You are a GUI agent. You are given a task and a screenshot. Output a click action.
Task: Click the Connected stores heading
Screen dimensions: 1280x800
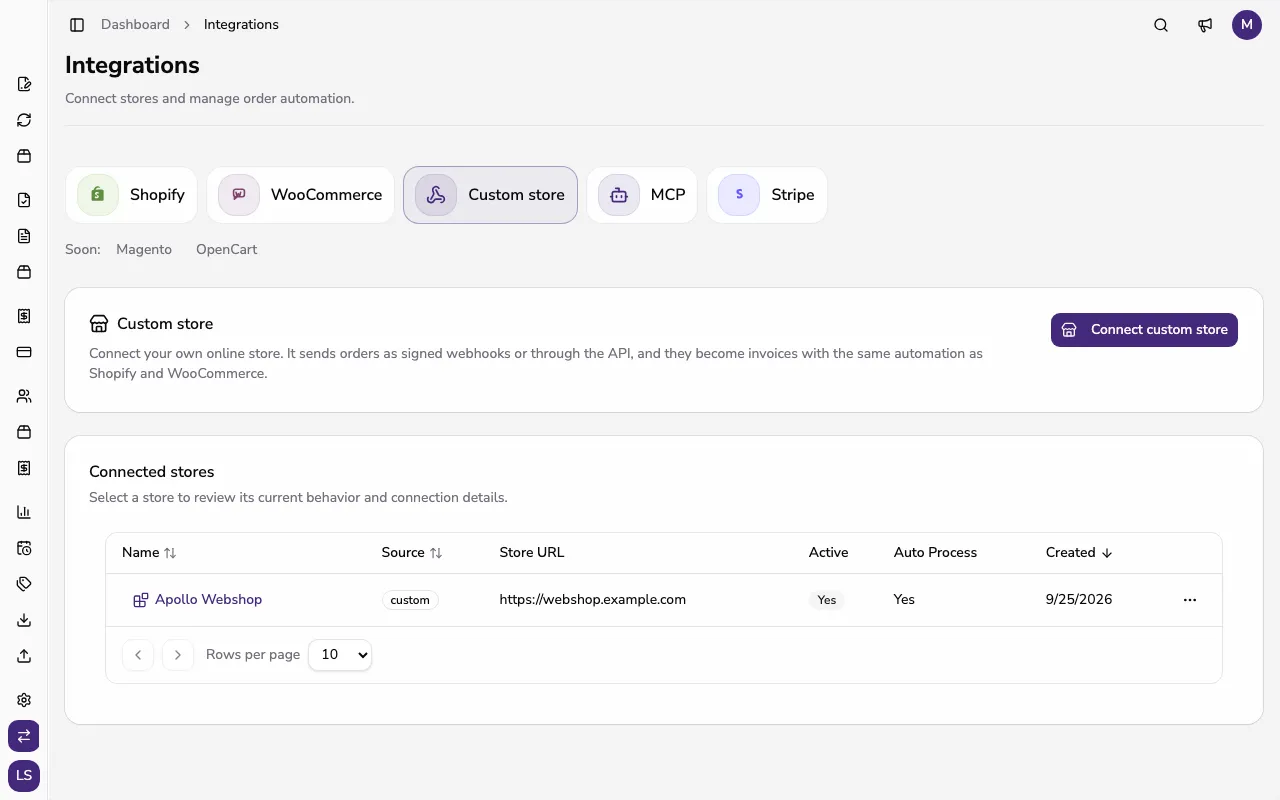[152, 472]
